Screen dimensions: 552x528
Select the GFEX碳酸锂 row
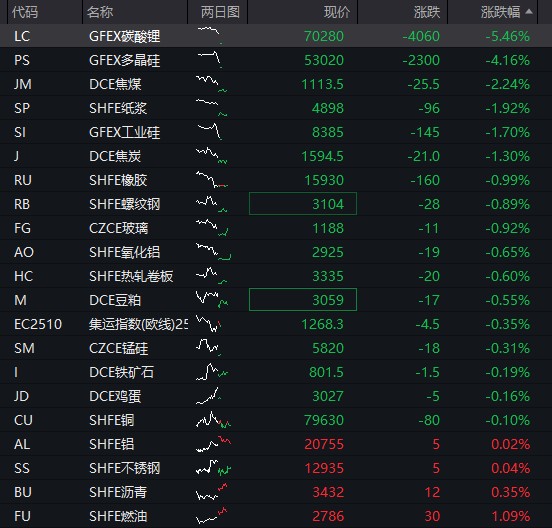(x=276, y=36)
